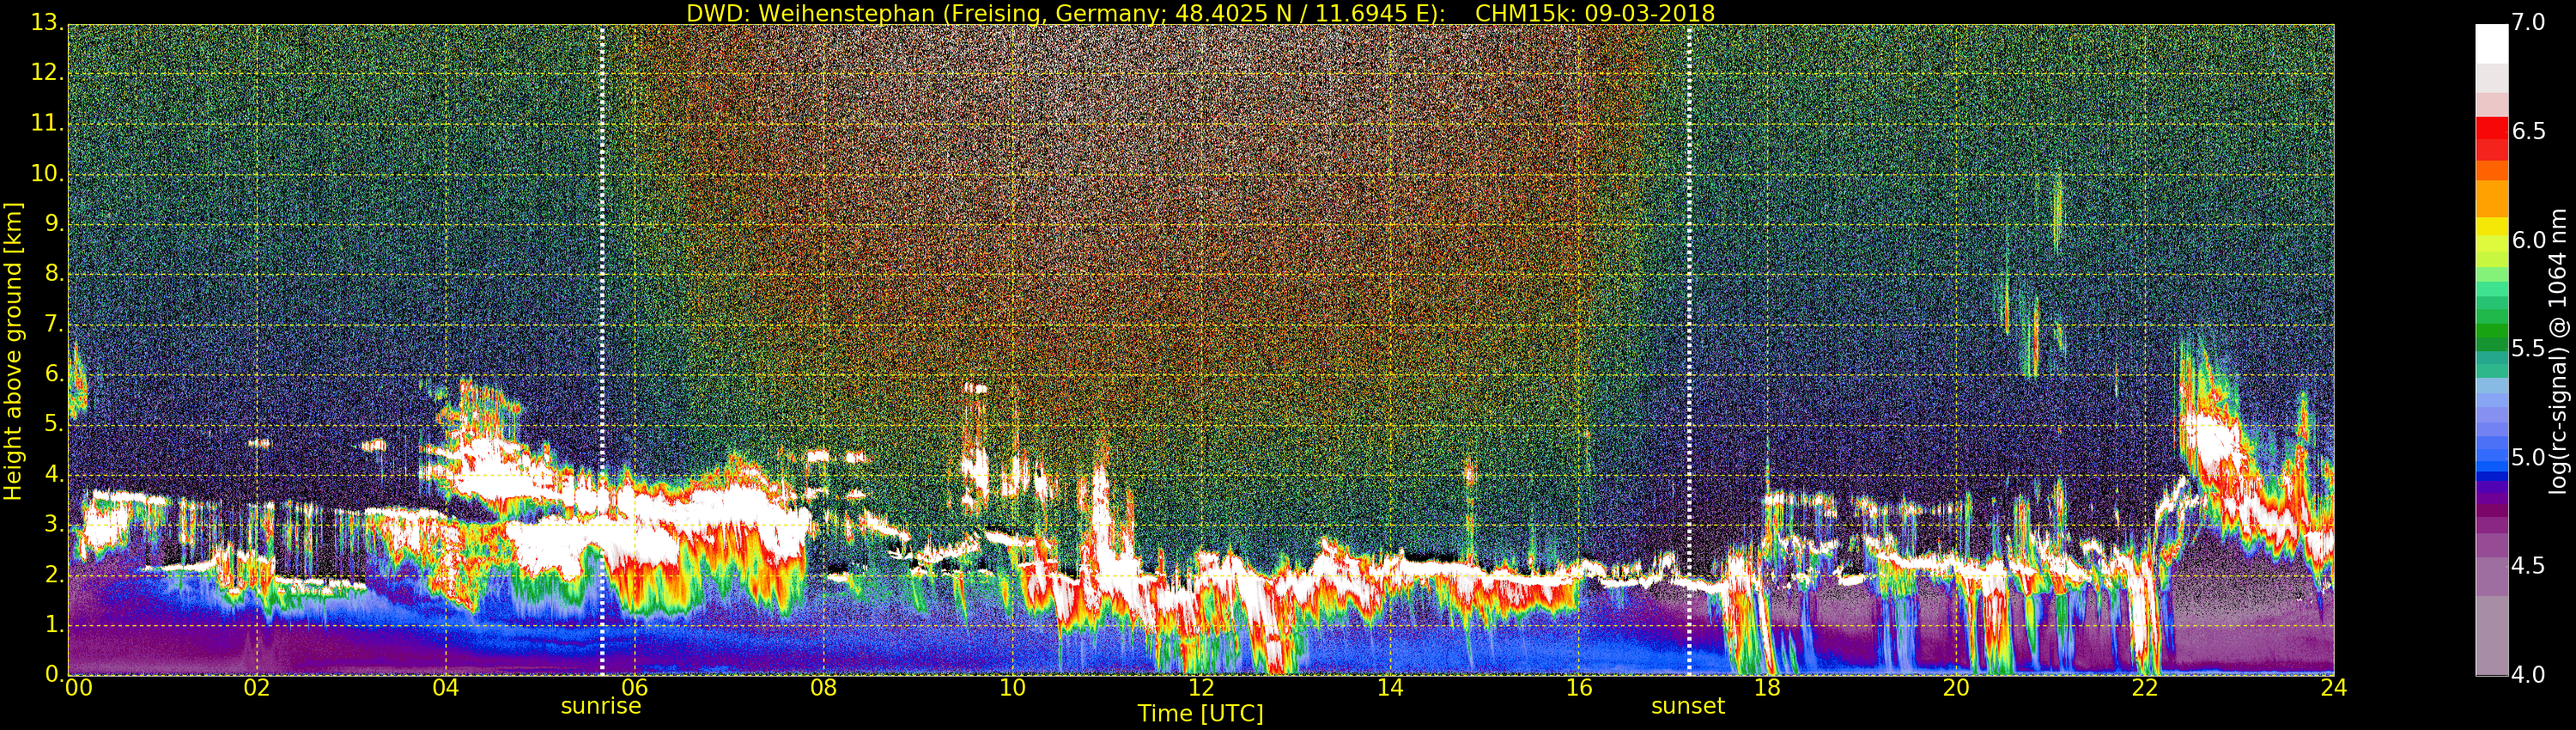Click the 12 tick on the time axis
The width and height of the screenshot is (2576, 730).
tap(1201, 688)
